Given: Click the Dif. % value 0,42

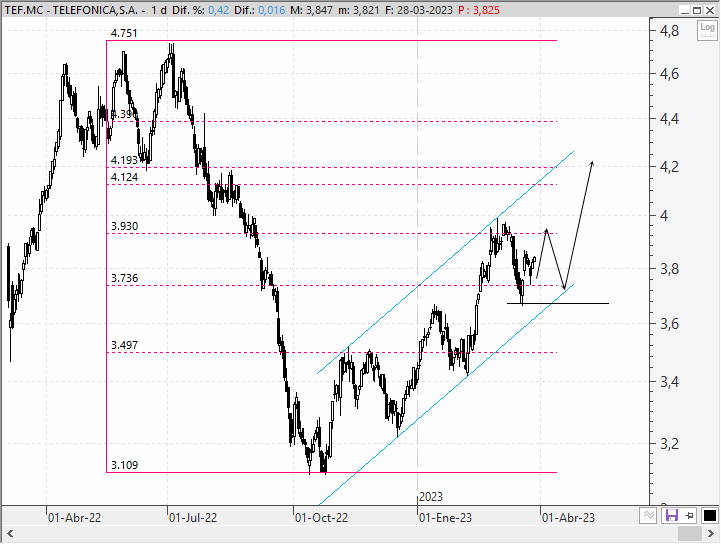Looking at the screenshot, I should 218,10.
